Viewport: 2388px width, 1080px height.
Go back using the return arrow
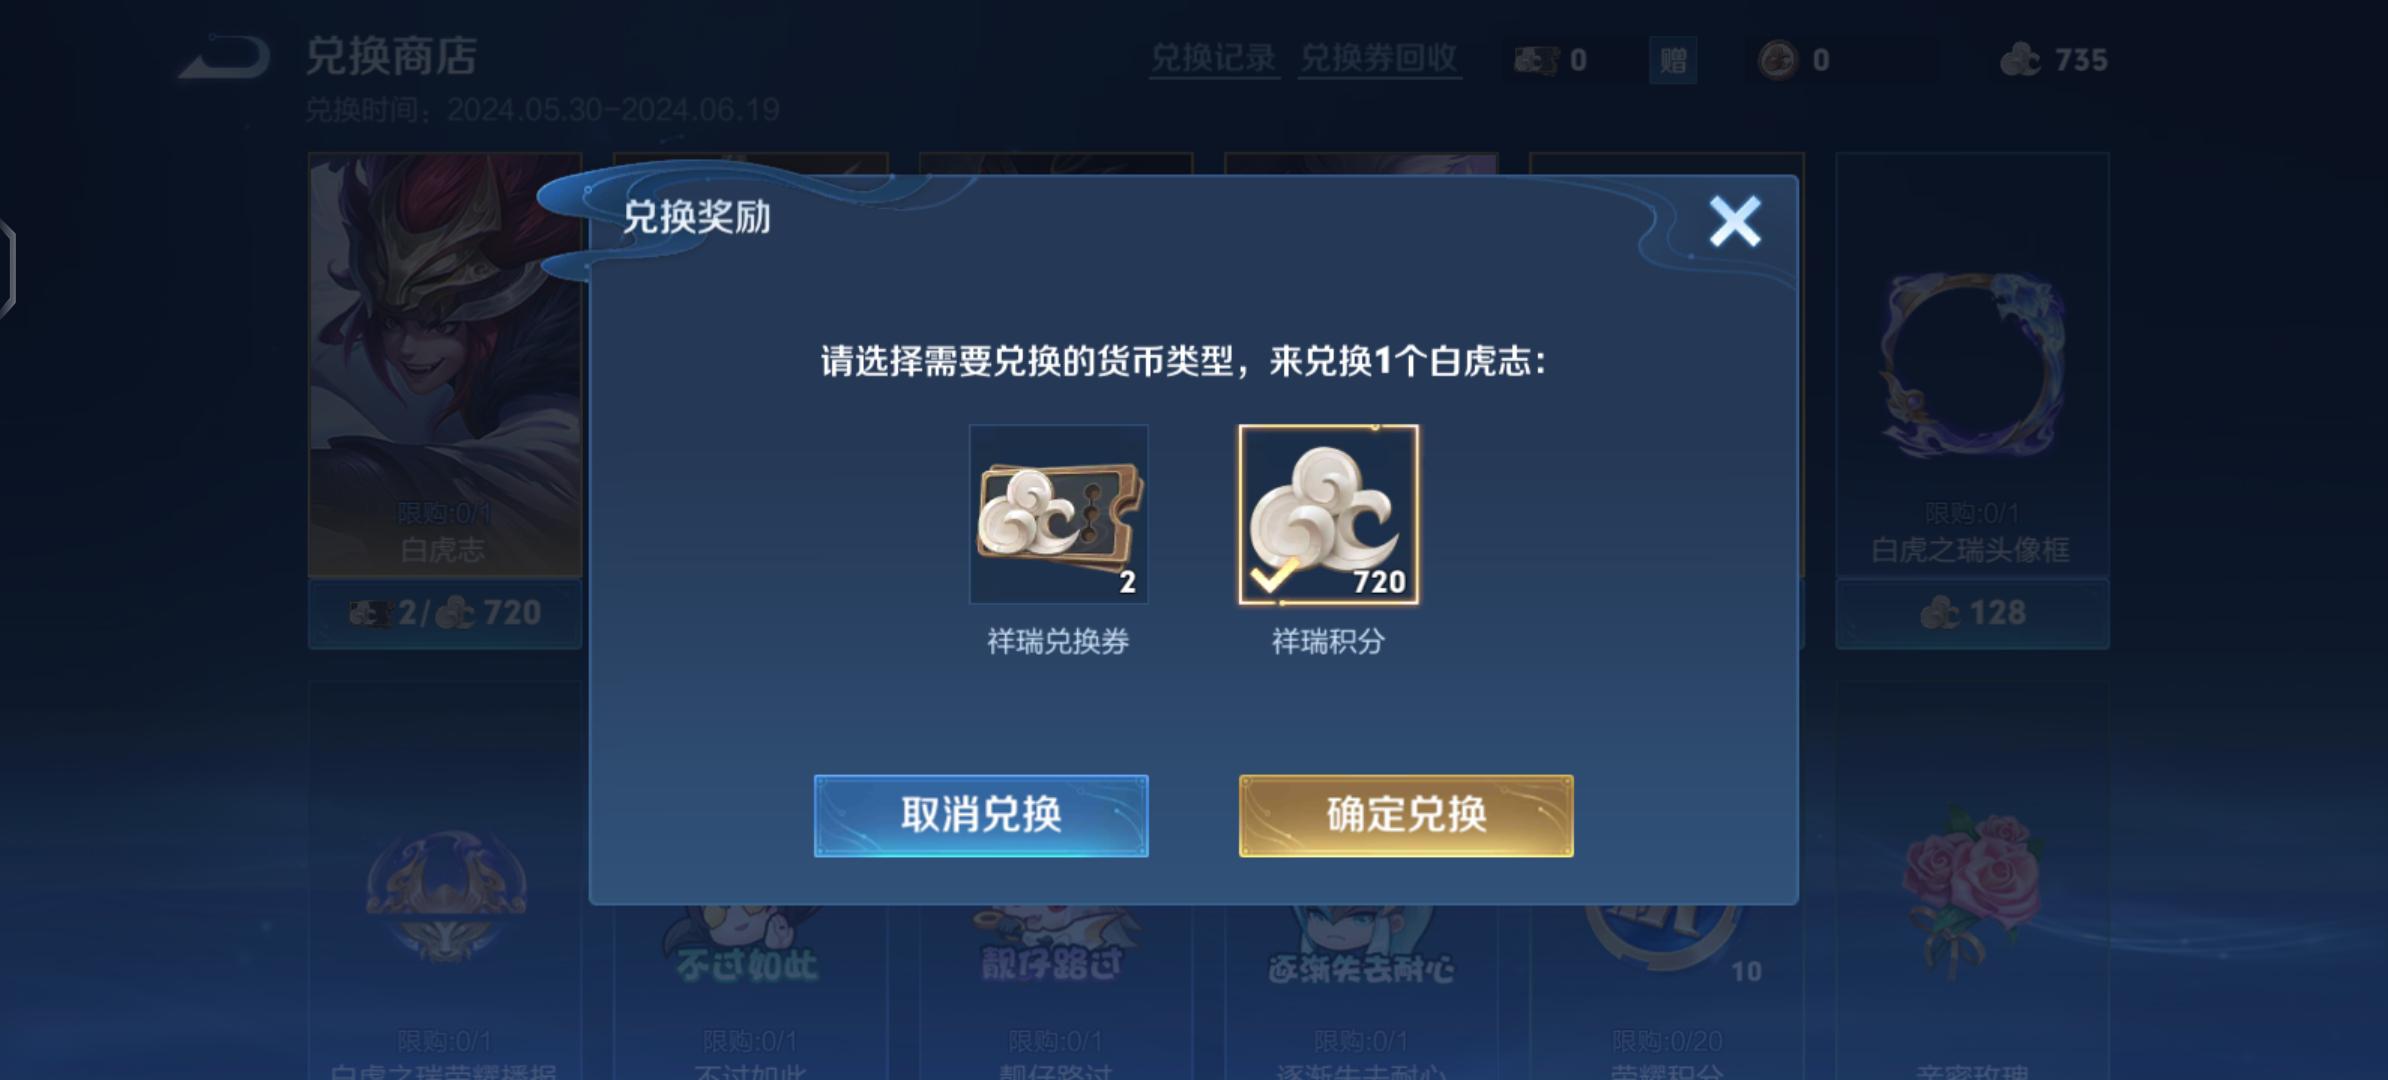tap(225, 59)
